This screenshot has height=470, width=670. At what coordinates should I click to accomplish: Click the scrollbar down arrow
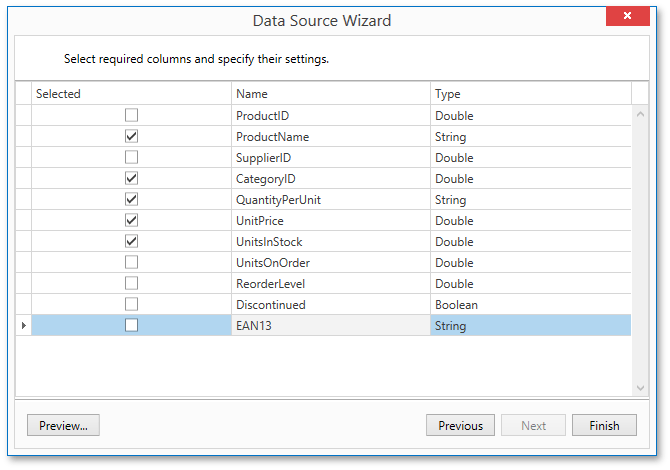(640, 388)
